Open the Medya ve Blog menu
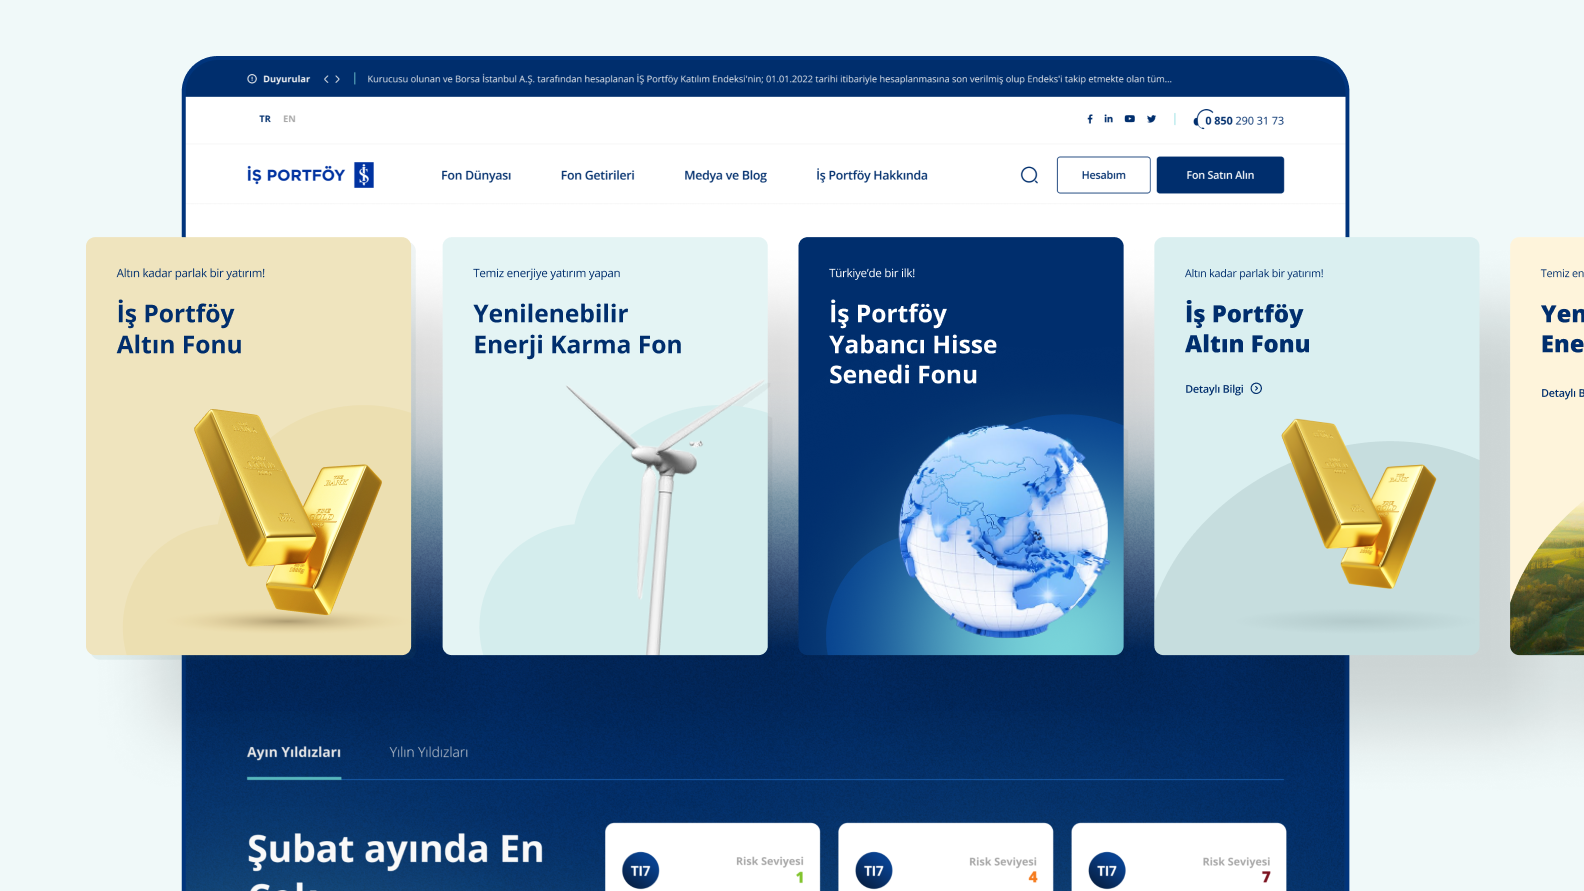The height and width of the screenshot is (891, 1584). (725, 175)
